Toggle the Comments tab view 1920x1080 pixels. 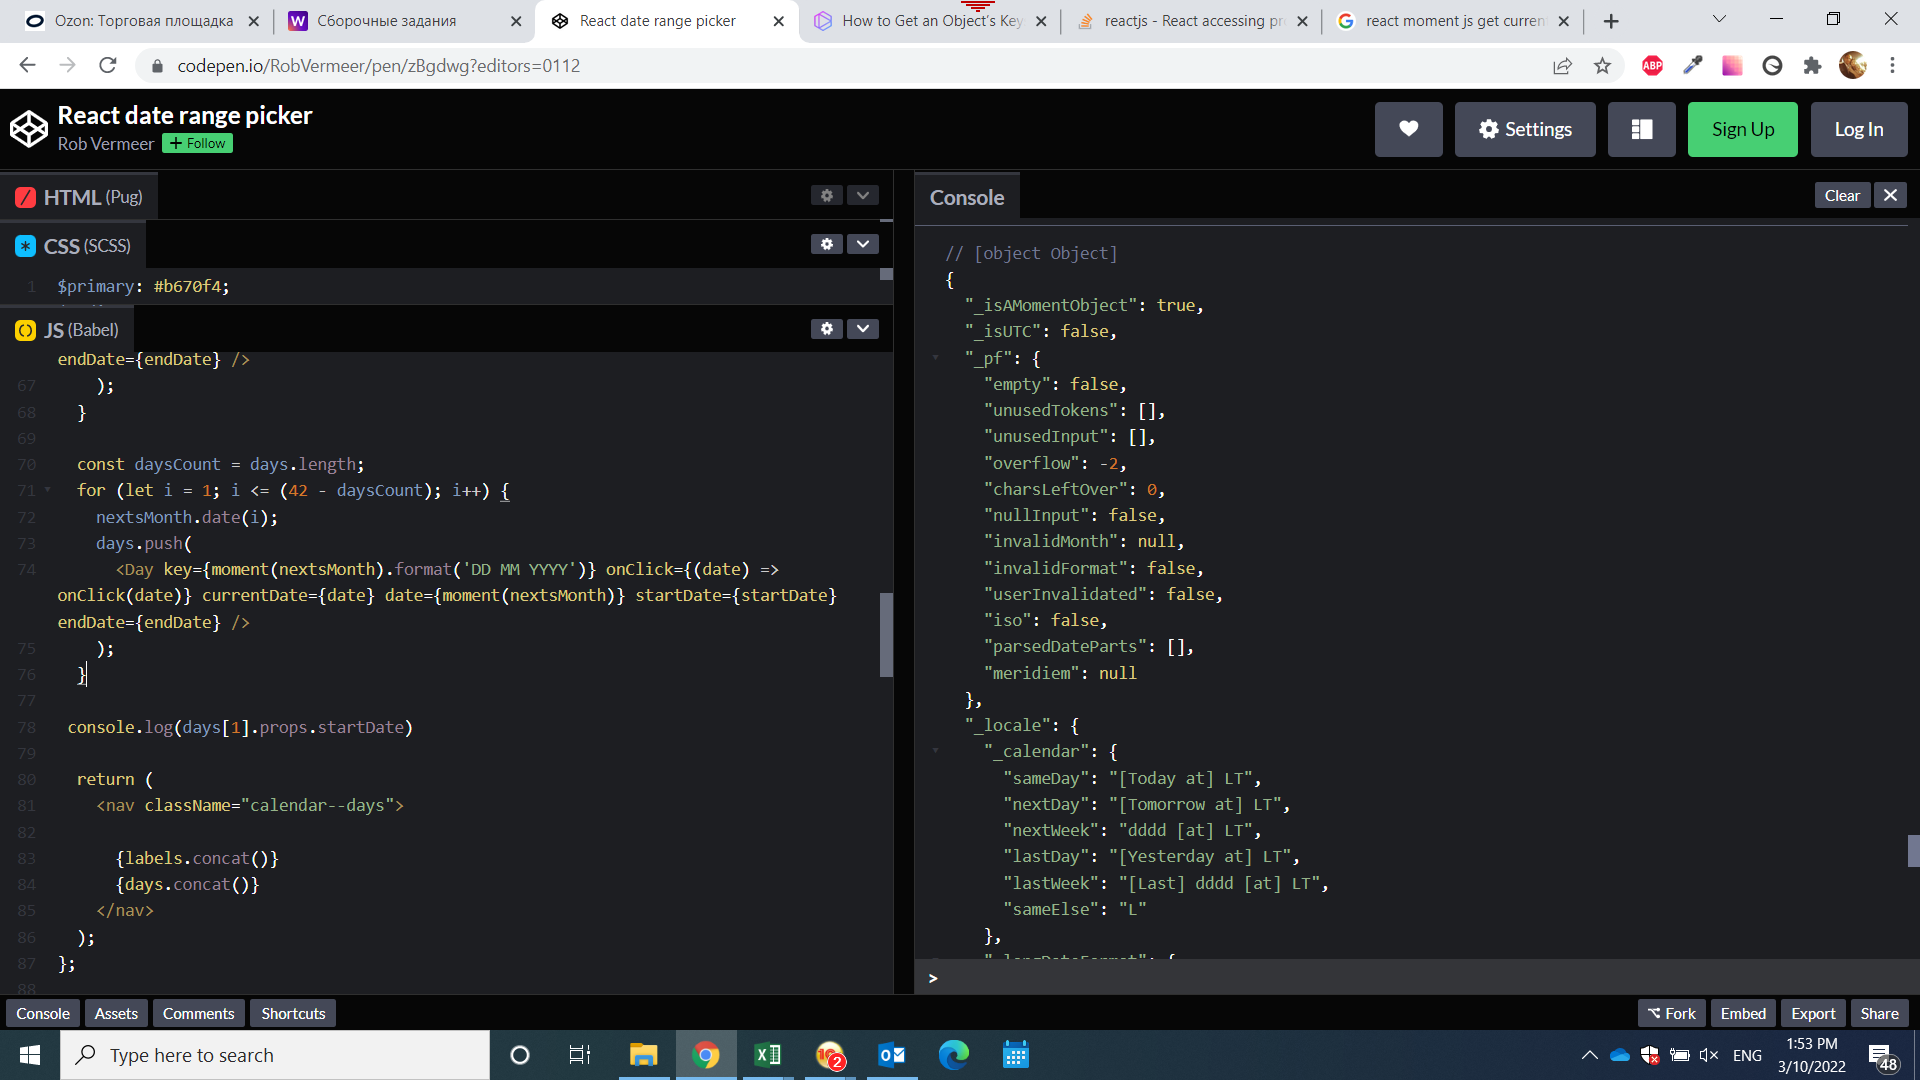[198, 1013]
